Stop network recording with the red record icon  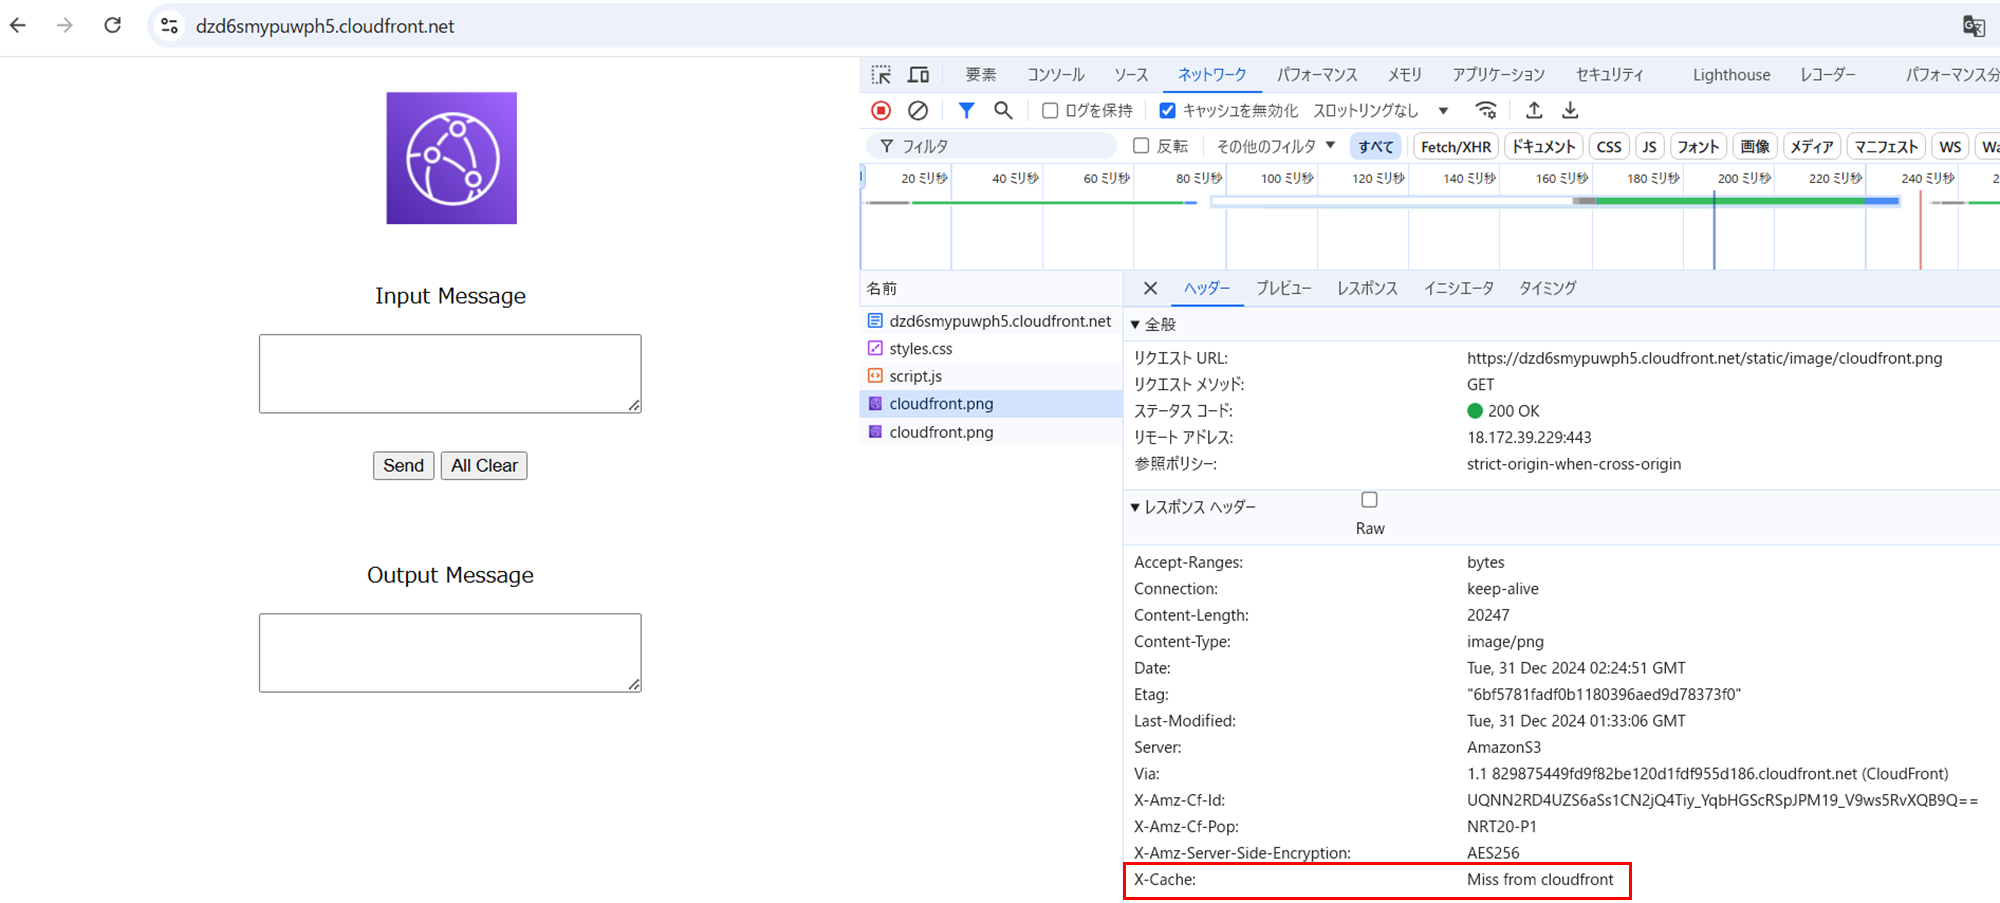click(880, 110)
